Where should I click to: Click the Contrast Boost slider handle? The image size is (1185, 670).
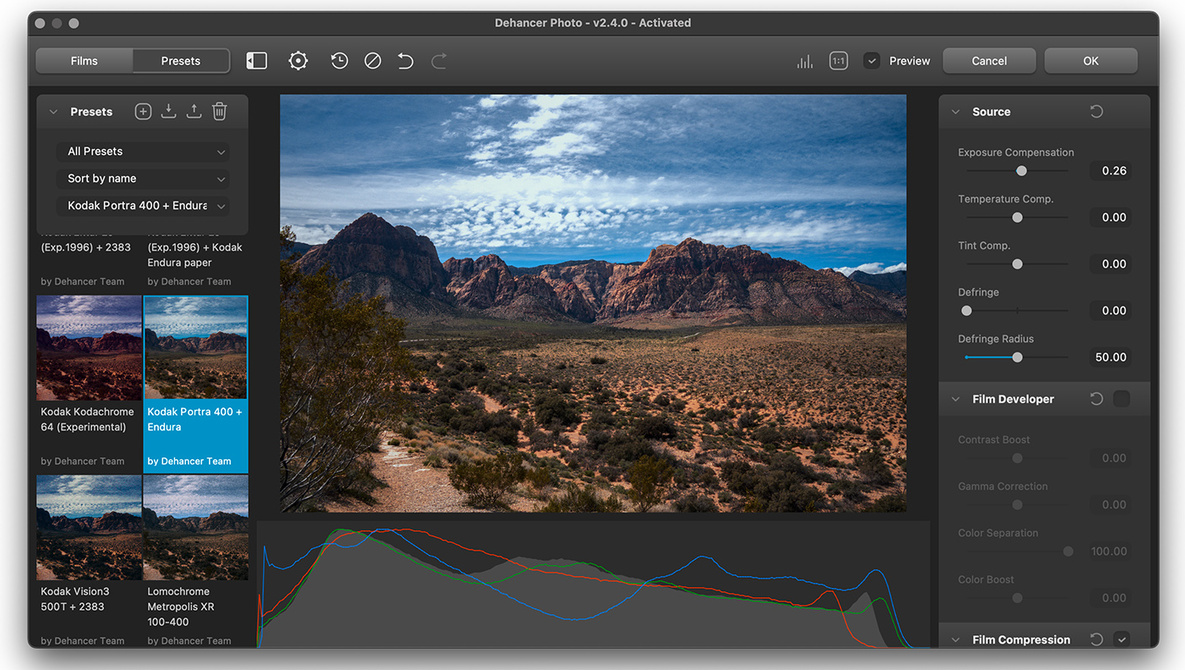[1017, 459]
